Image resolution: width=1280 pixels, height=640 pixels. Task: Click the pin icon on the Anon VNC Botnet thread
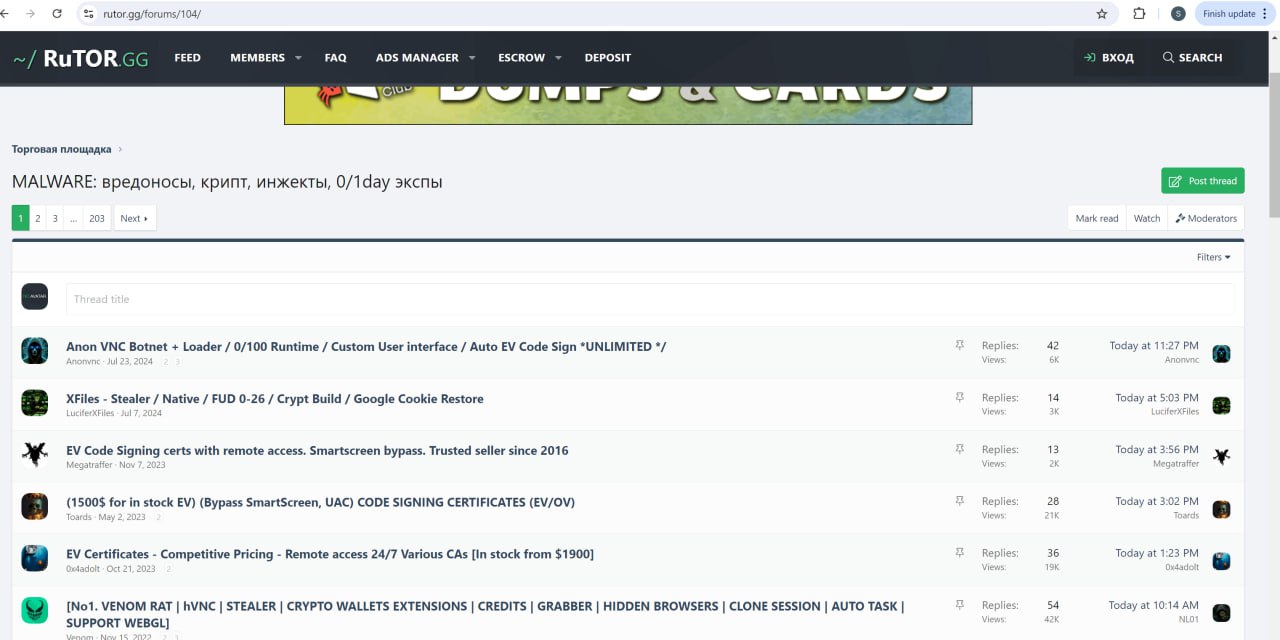click(x=960, y=345)
